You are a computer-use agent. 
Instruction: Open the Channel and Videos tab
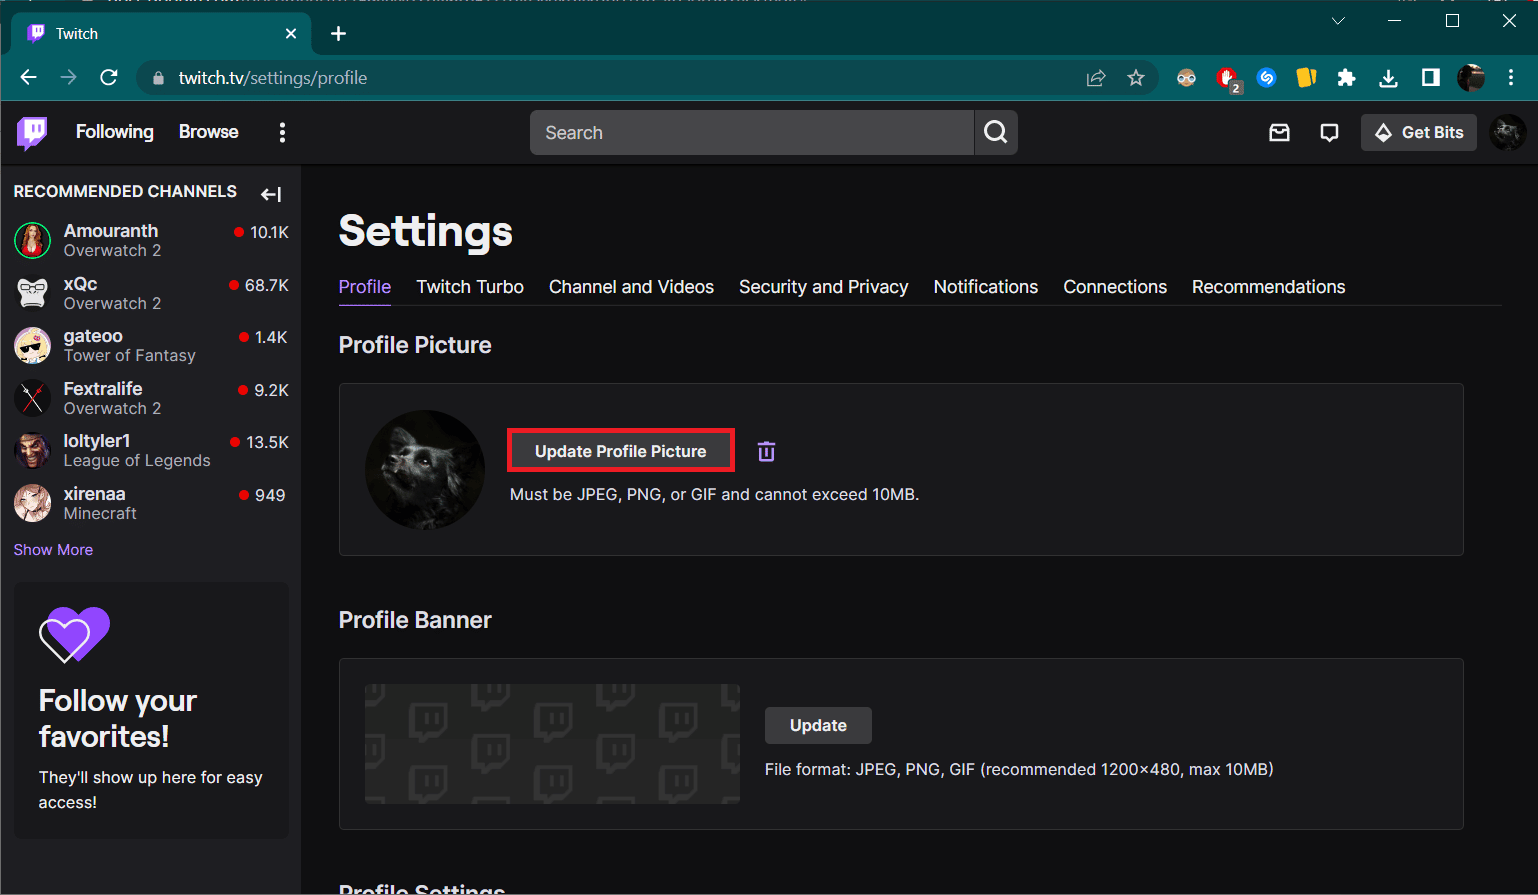pos(631,287)
